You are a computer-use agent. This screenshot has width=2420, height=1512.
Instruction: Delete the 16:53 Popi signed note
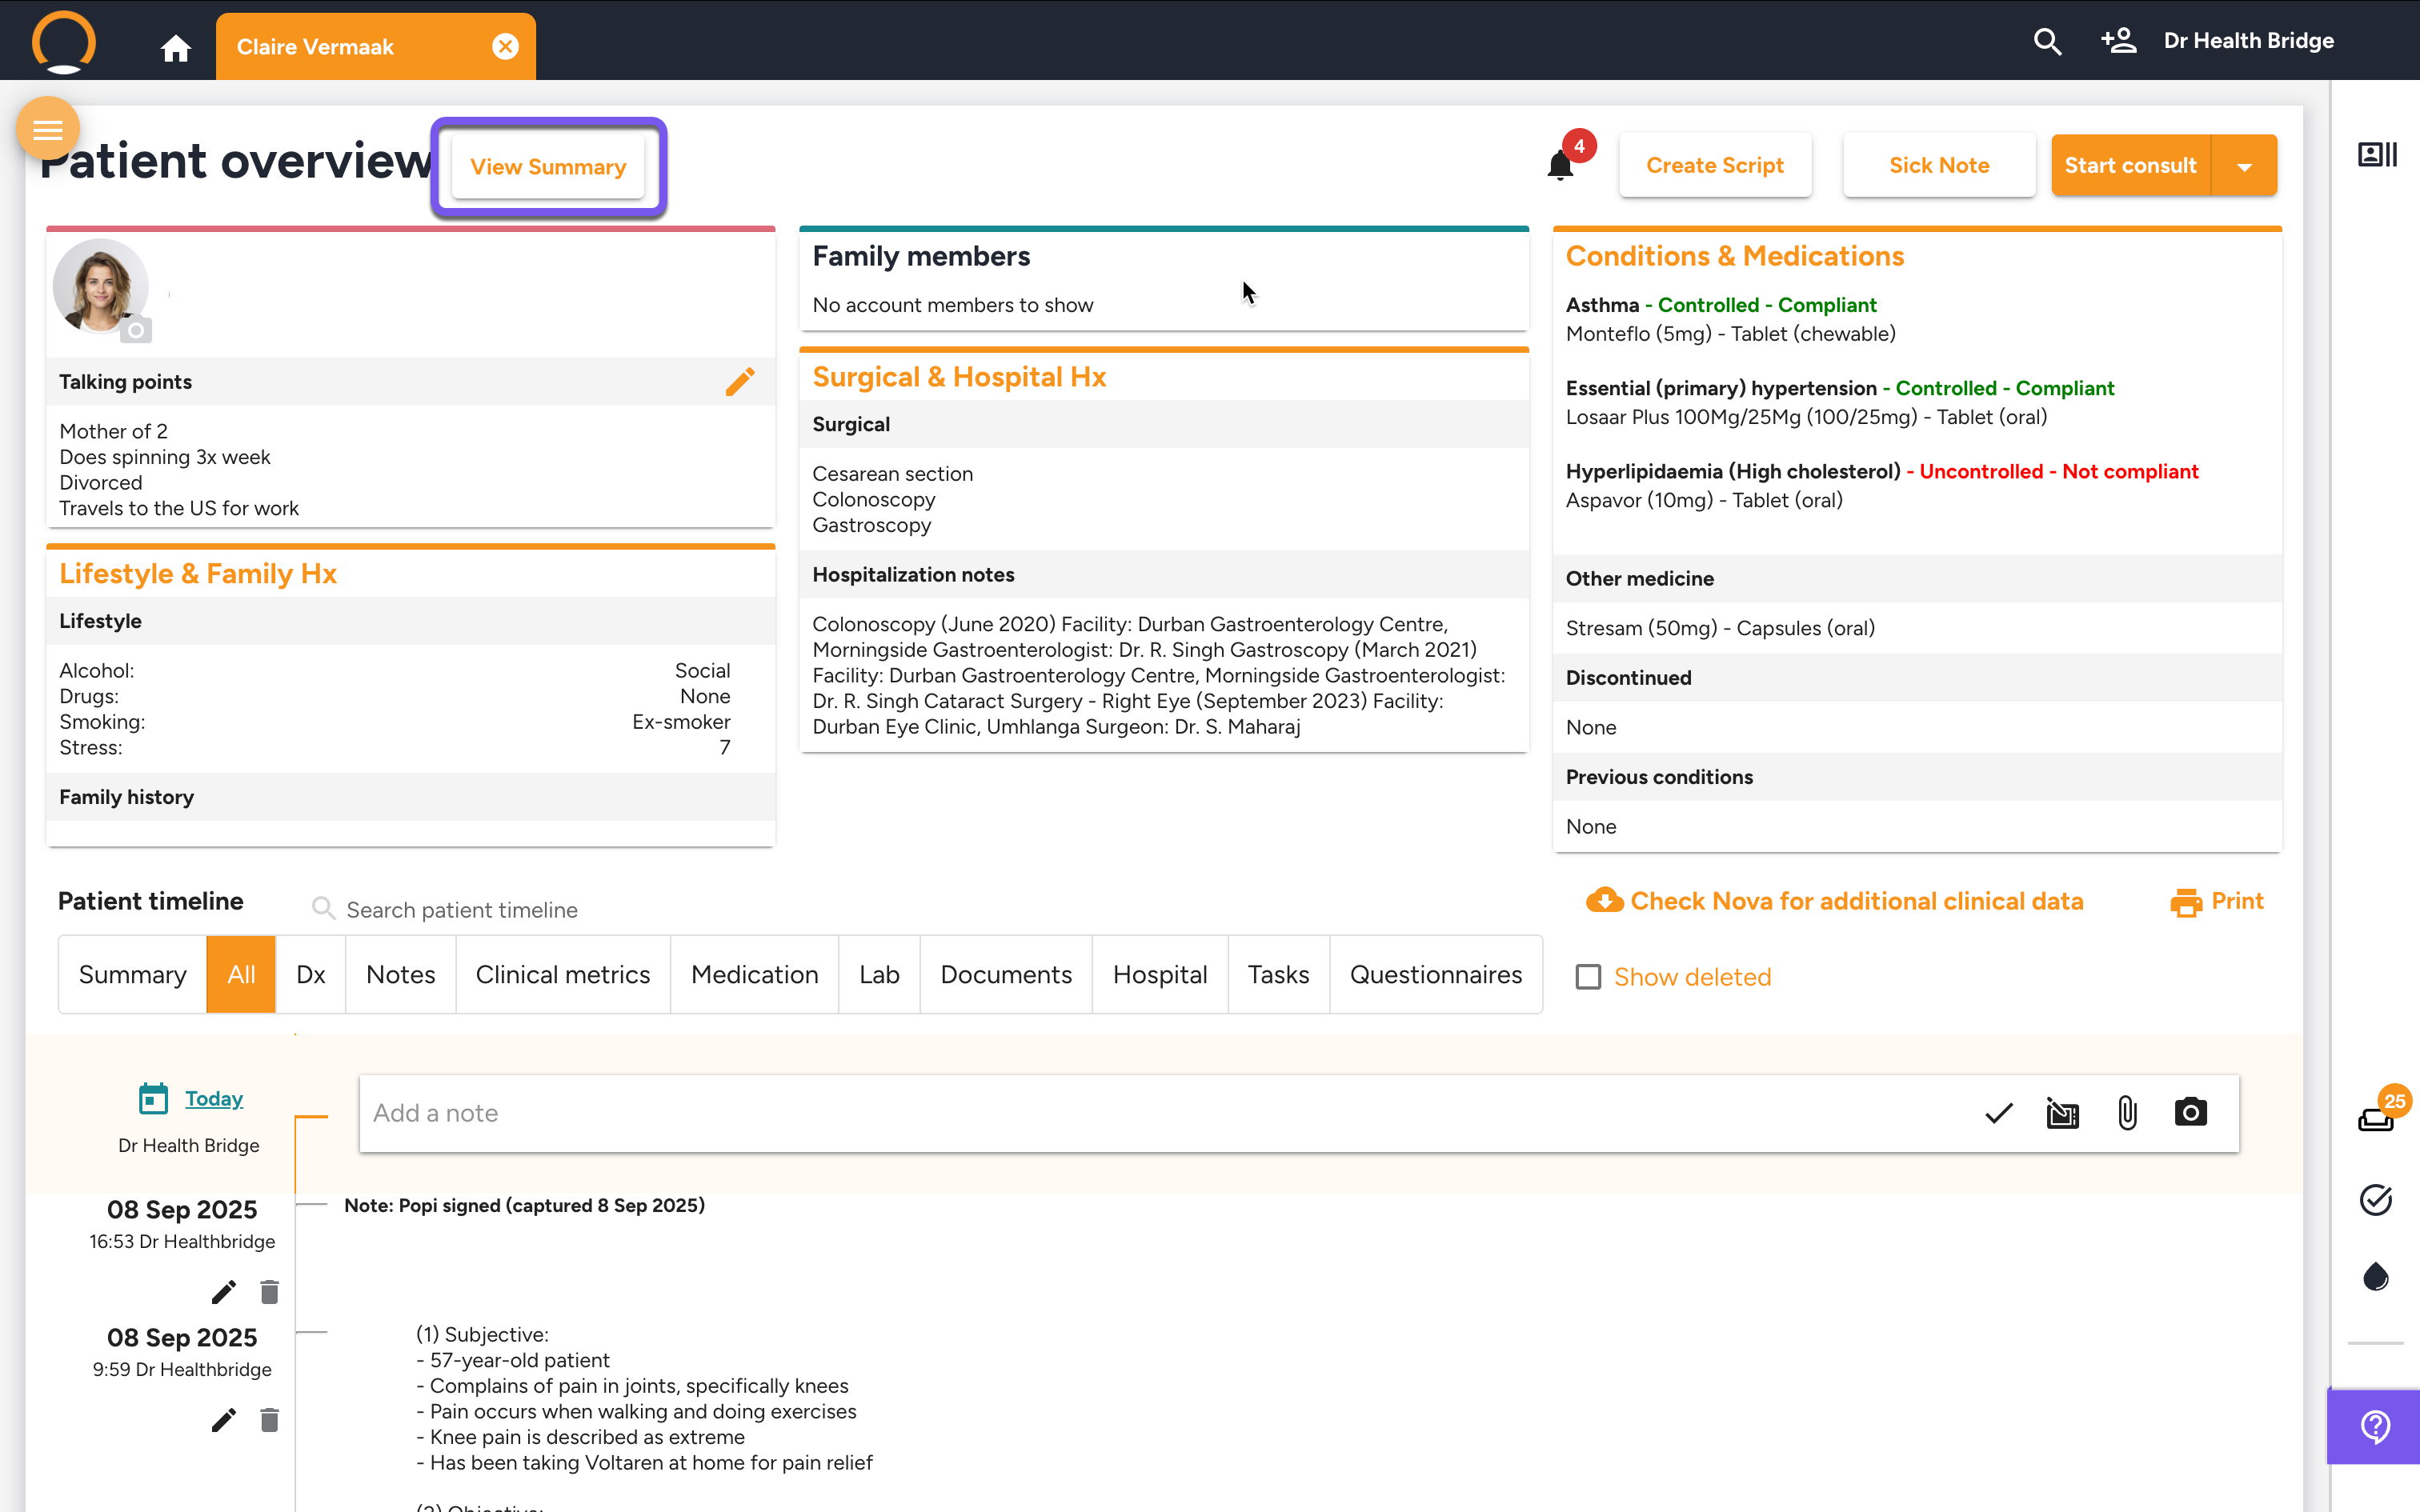(x=269, y=1292)
